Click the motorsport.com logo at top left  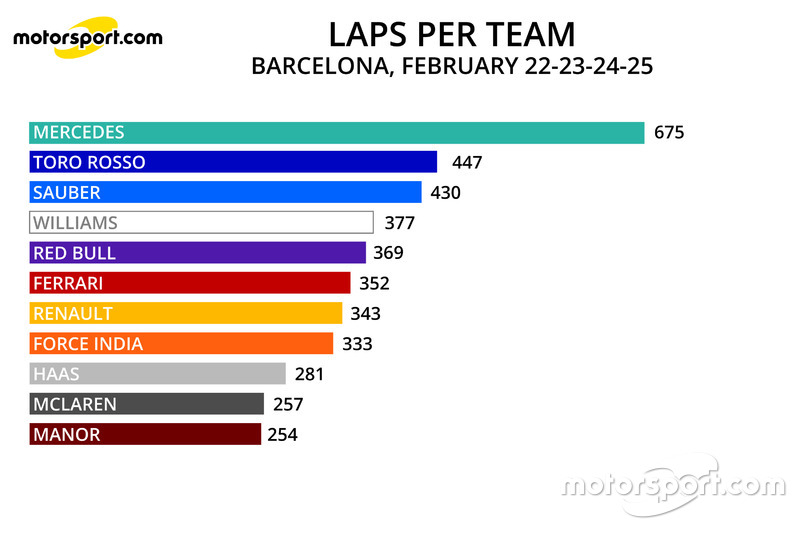[x=88, y=37]
